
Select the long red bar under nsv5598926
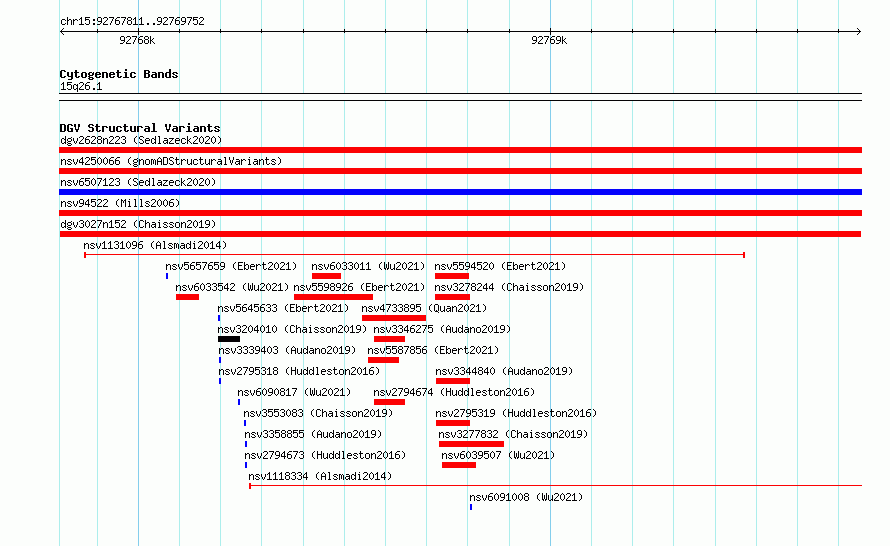333,297
